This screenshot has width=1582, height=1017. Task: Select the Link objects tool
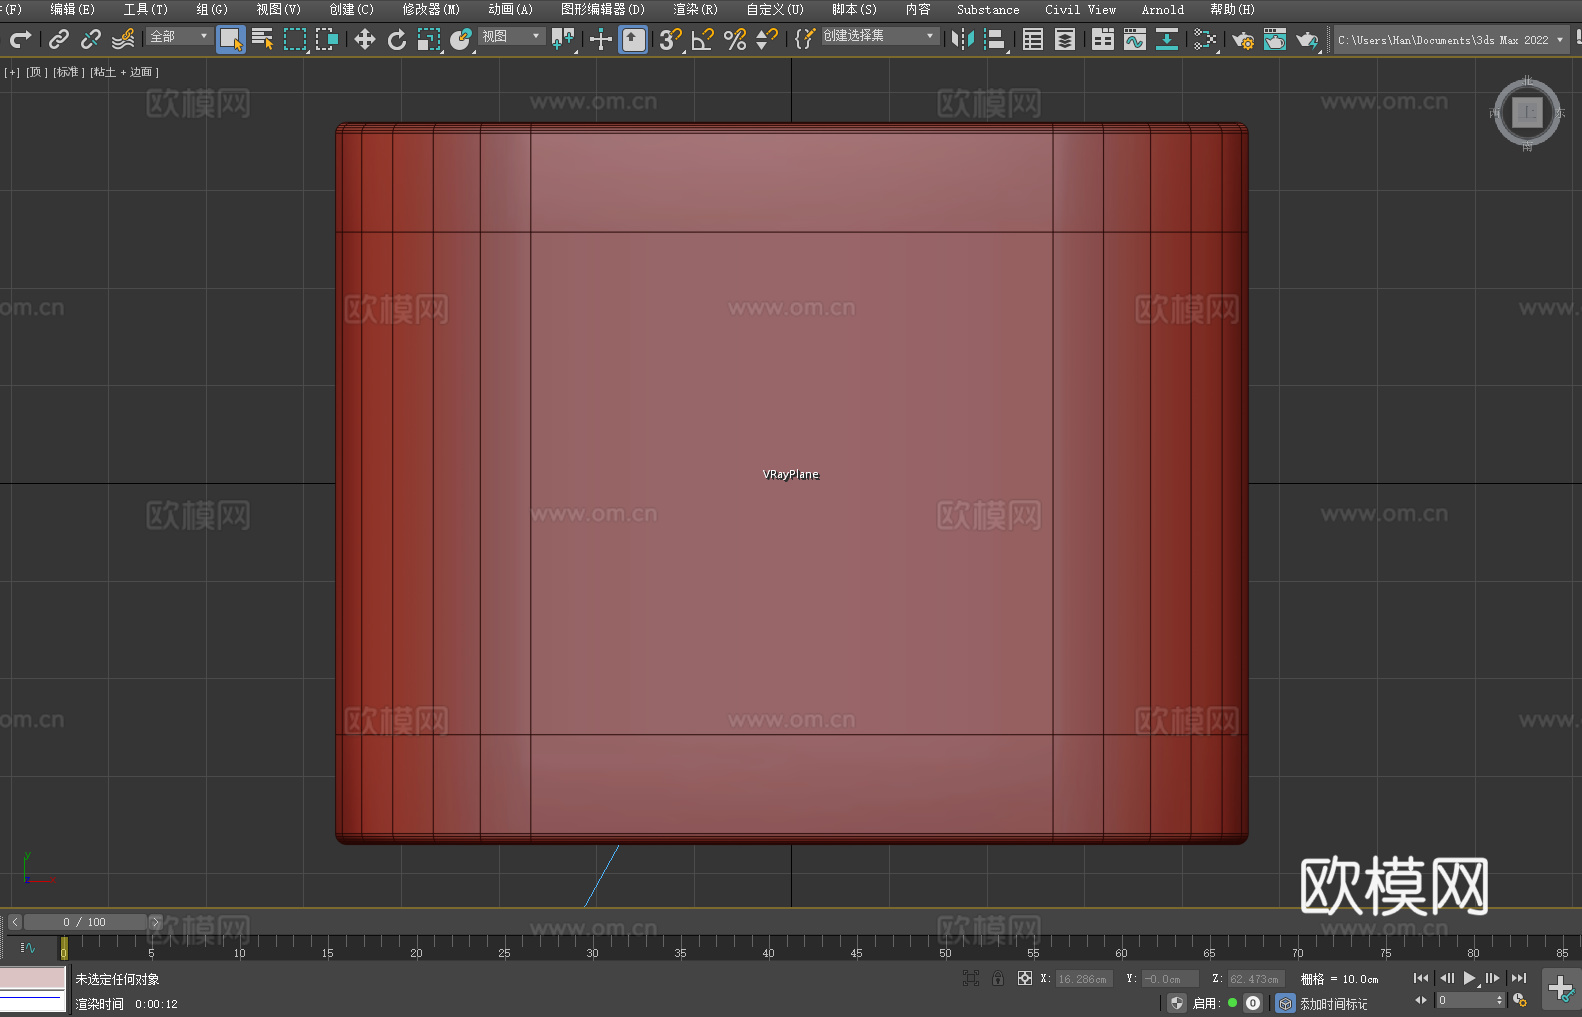point(59,39)
